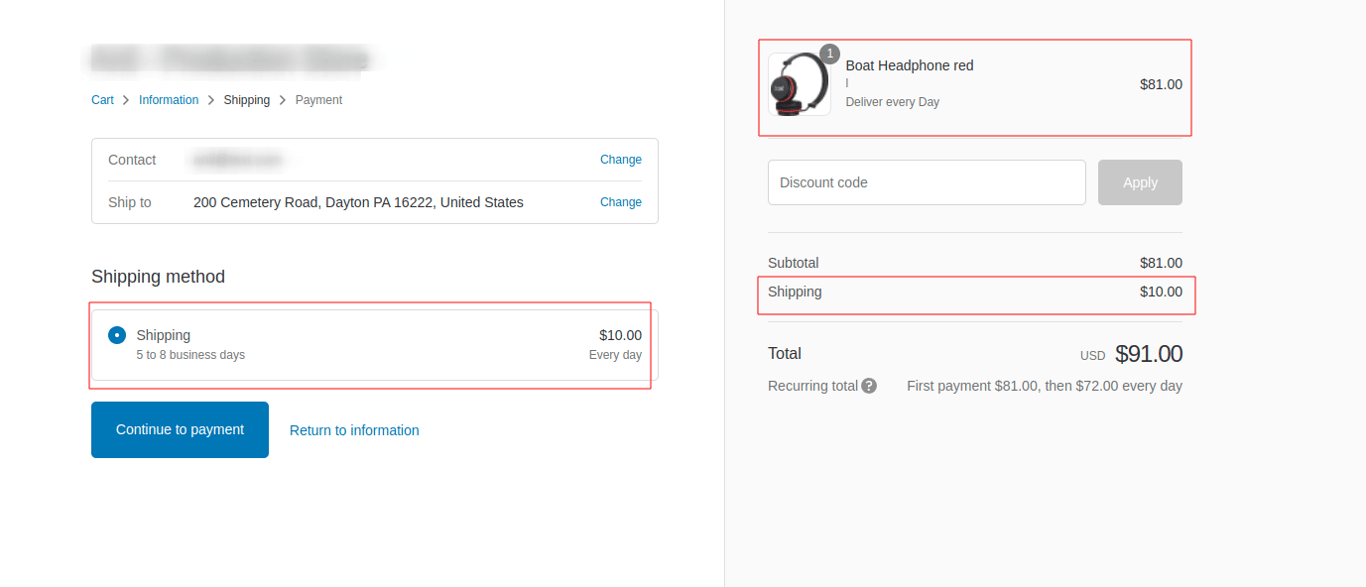
Task: Apply the discount code
Action: [x=1139, y=183]
